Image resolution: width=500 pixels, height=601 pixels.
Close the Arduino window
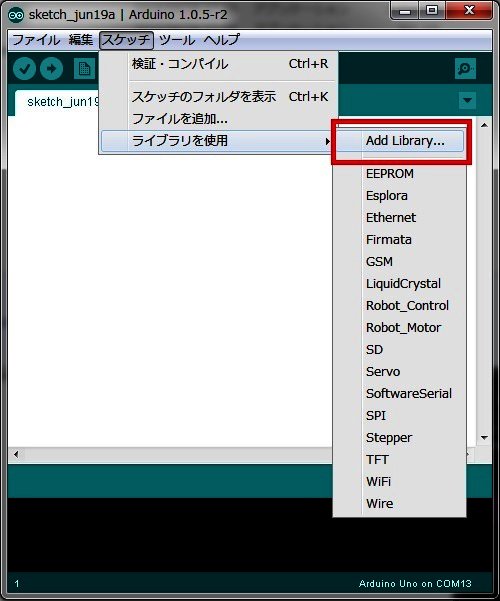pyautogui.click(x=469, y=11)
